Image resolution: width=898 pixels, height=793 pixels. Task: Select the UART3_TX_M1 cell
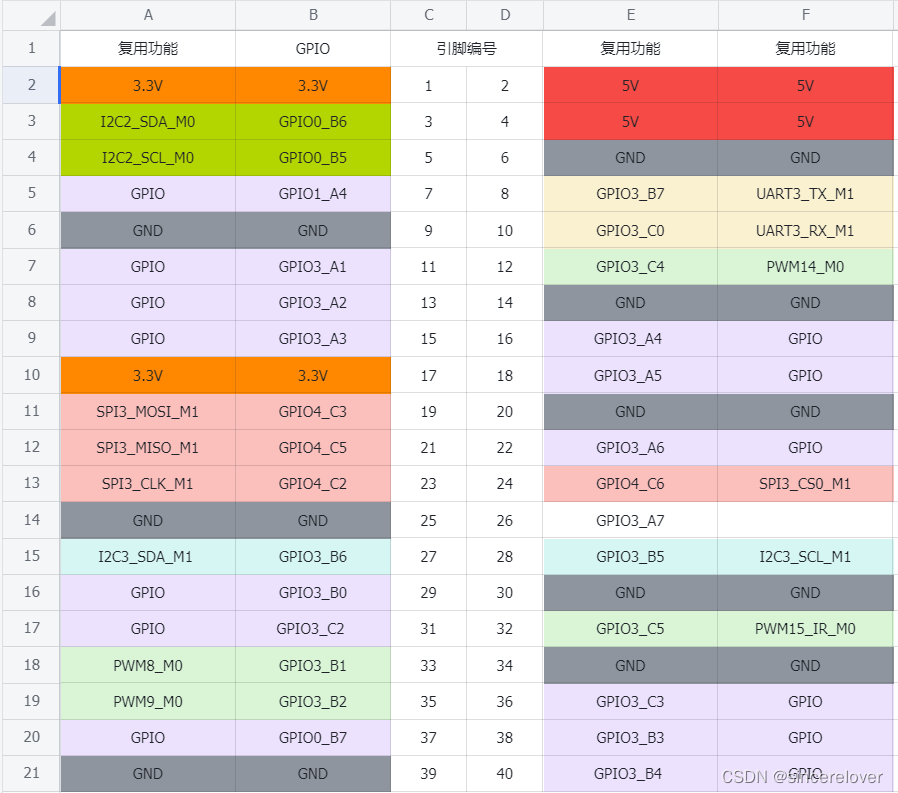tap(805, 194)
